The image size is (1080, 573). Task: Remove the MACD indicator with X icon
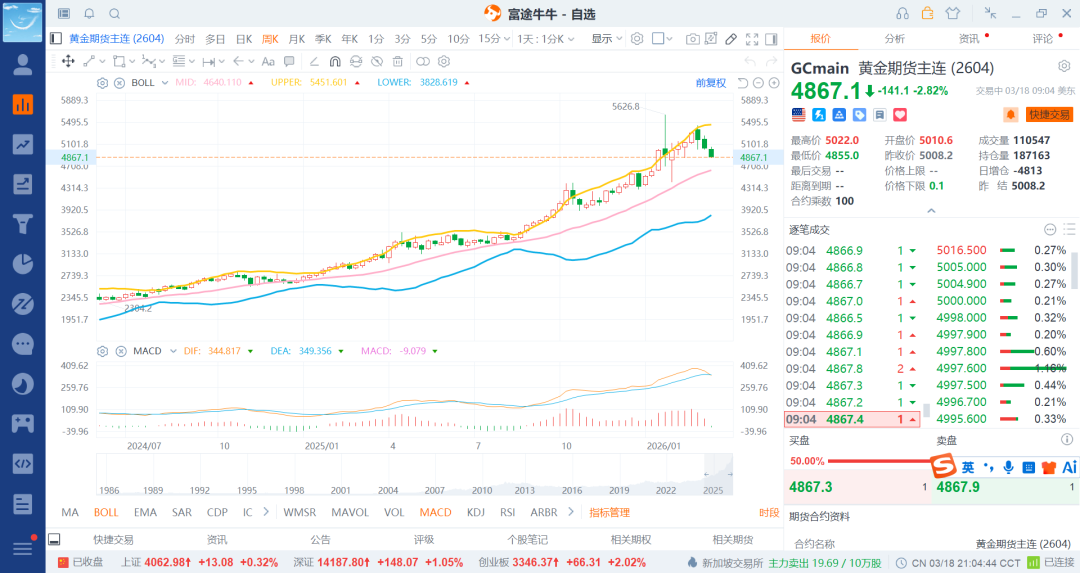point(120,351)
